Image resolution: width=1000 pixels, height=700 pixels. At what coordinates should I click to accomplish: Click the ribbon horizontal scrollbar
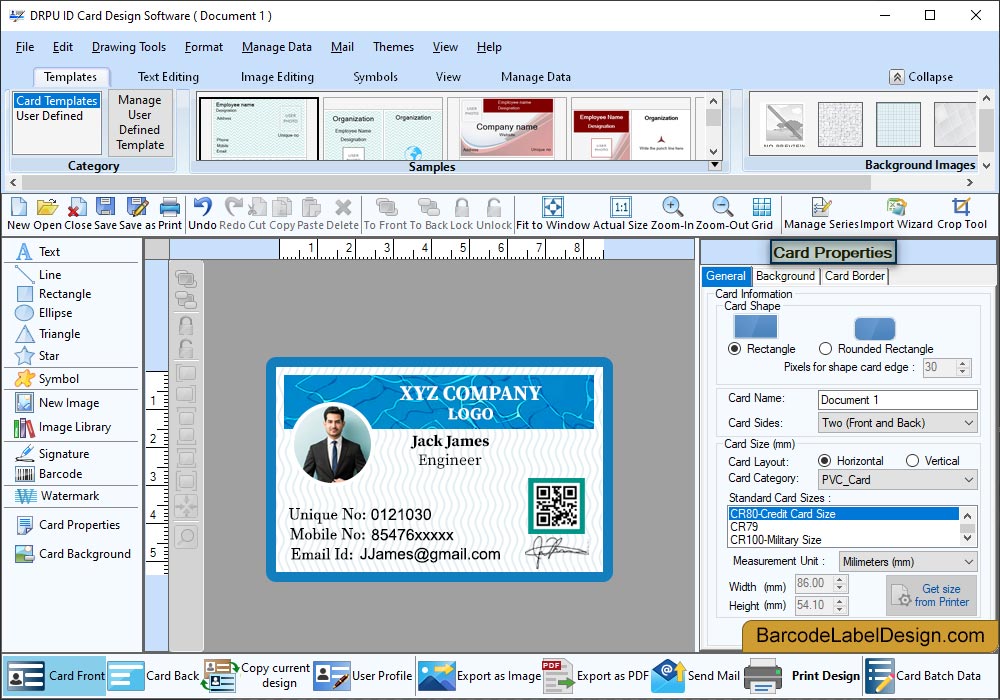click(492, 182)
